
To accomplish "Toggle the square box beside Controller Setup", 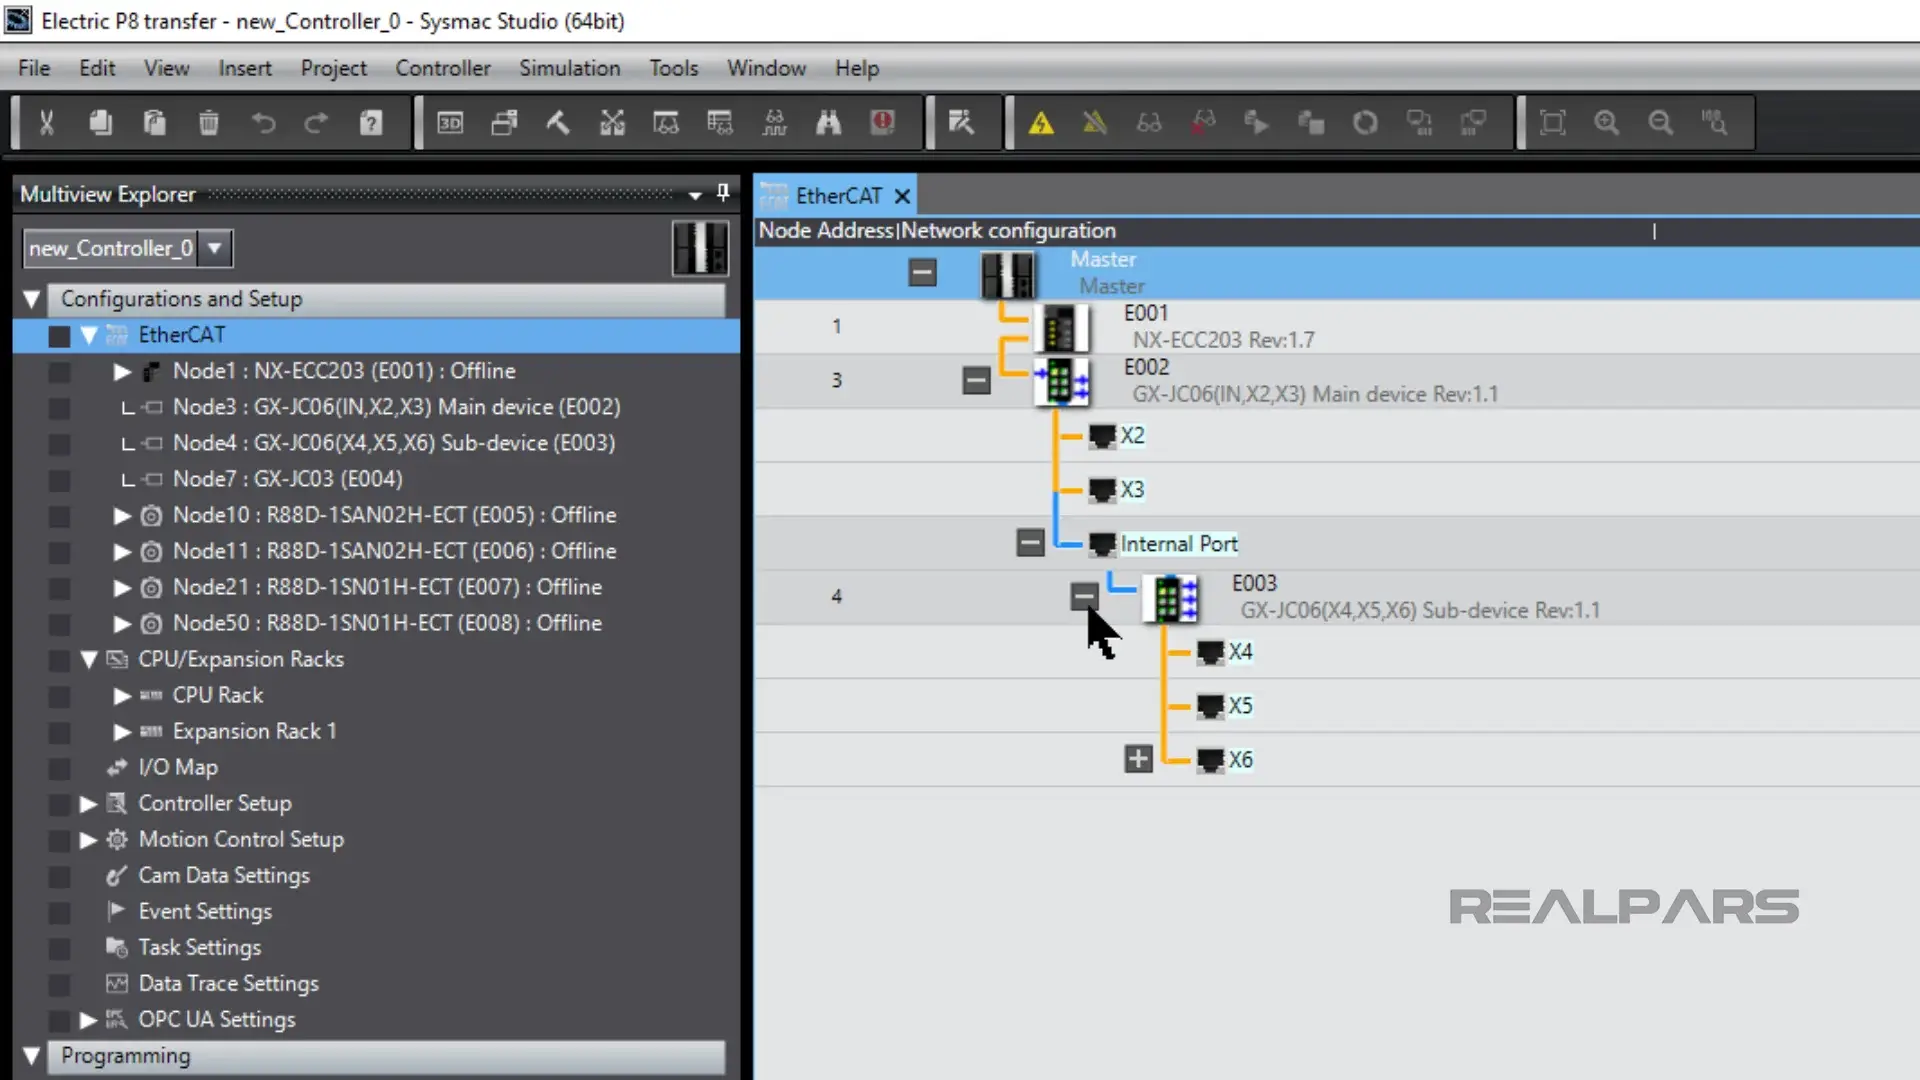I will [x=59, y=804].
